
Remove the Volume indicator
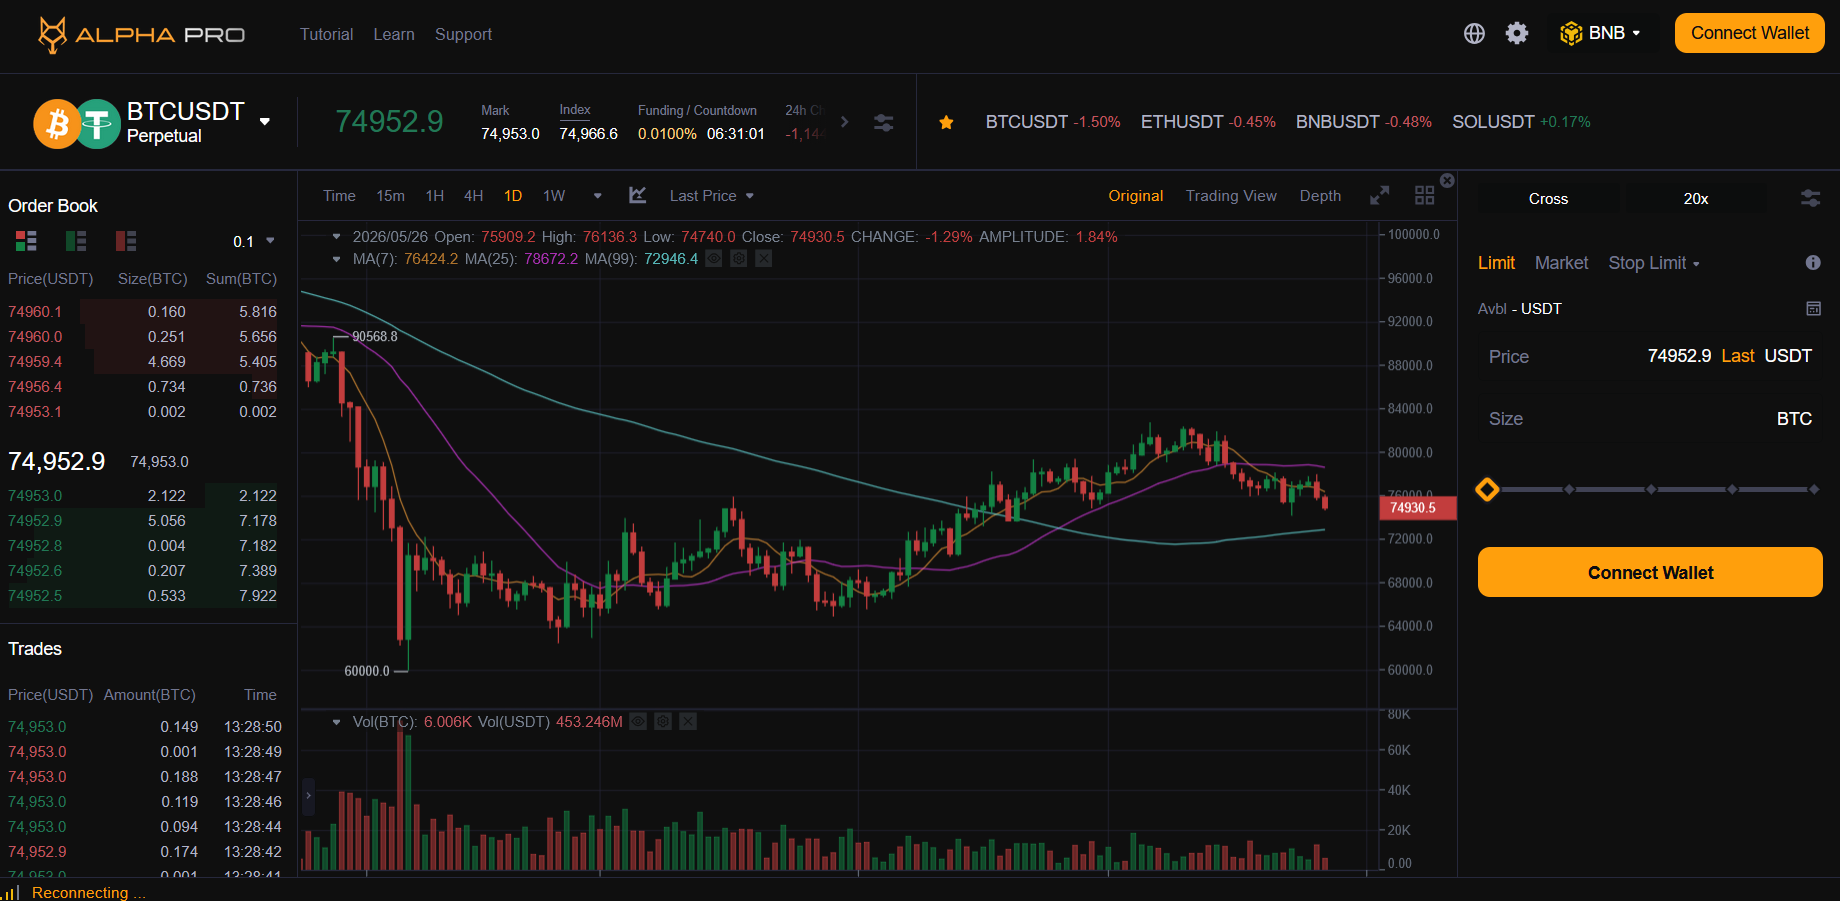[688, 722]
